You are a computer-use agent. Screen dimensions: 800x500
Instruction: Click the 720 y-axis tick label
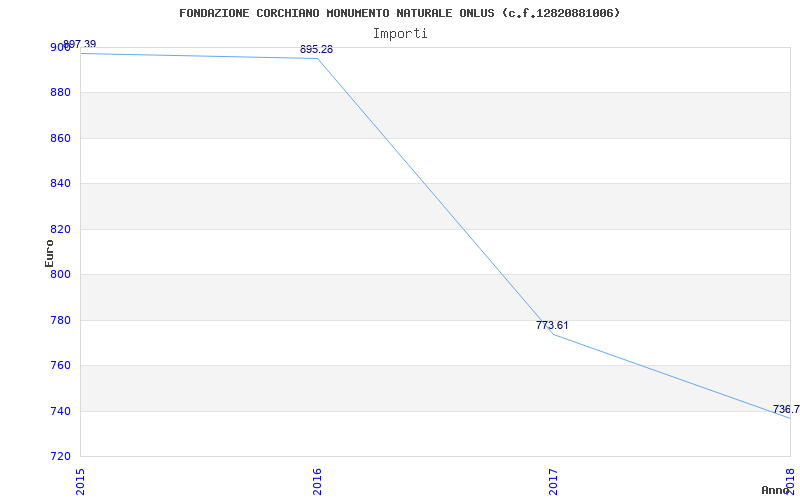click(60, 456)
